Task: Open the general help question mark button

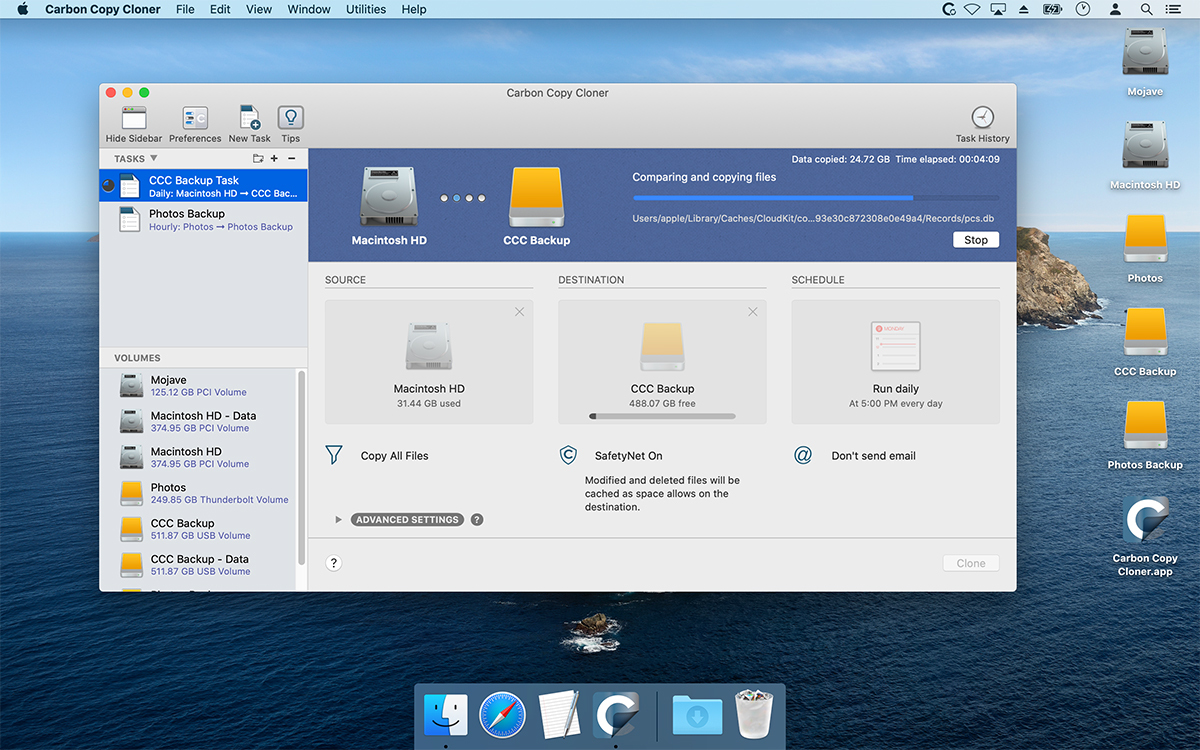Action: pyautogui.click(x=334, y=563)
